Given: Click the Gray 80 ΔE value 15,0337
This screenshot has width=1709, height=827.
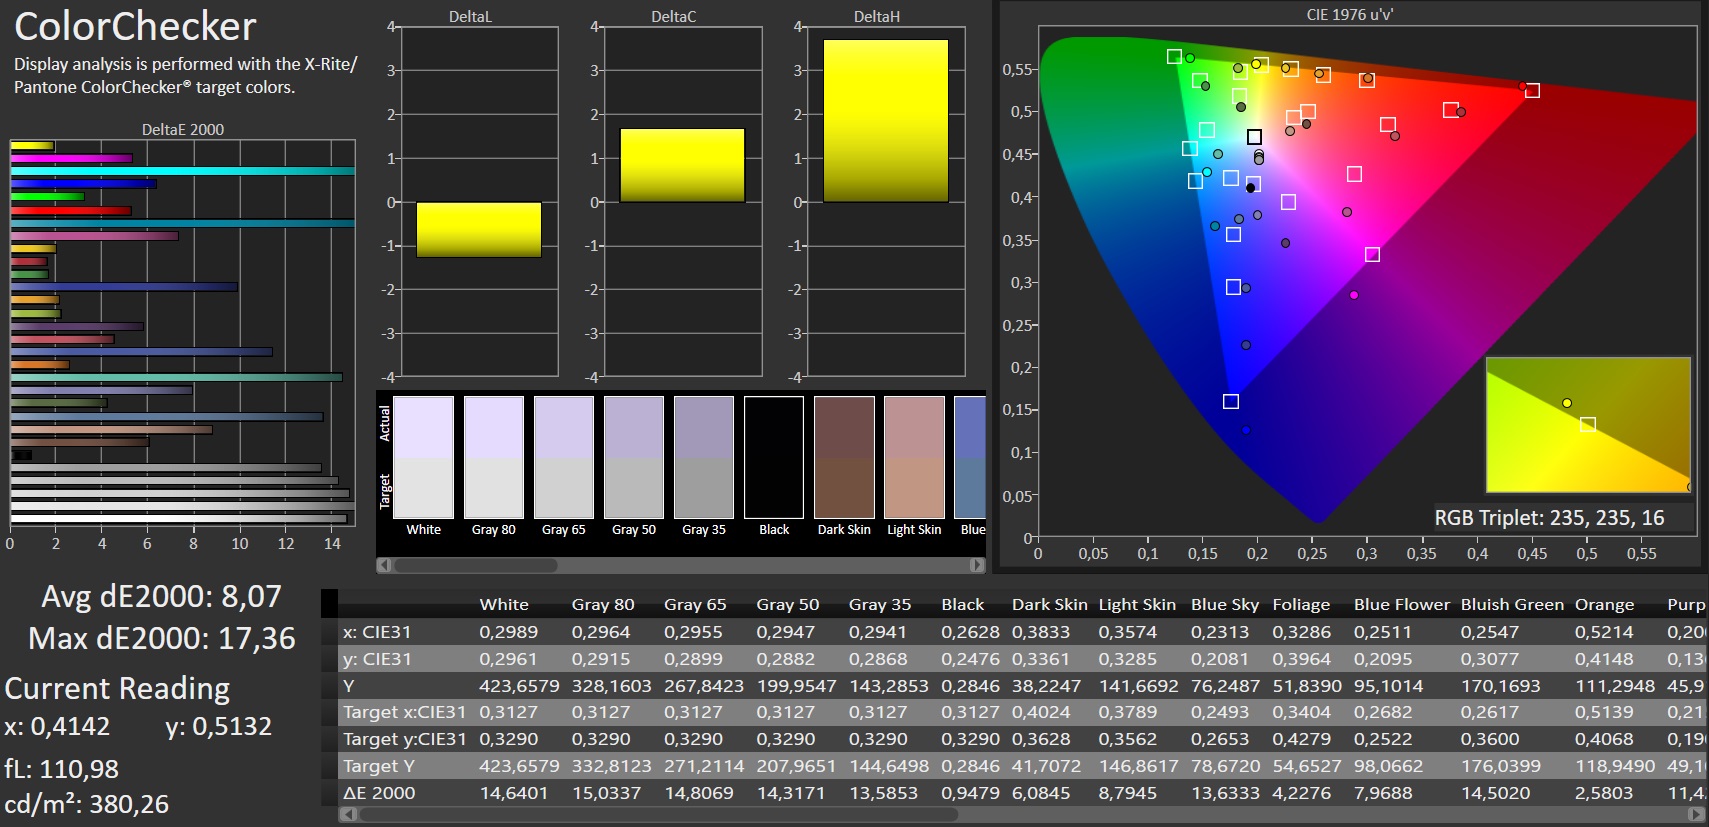Looking at the screenshot, I should point(606,793).
